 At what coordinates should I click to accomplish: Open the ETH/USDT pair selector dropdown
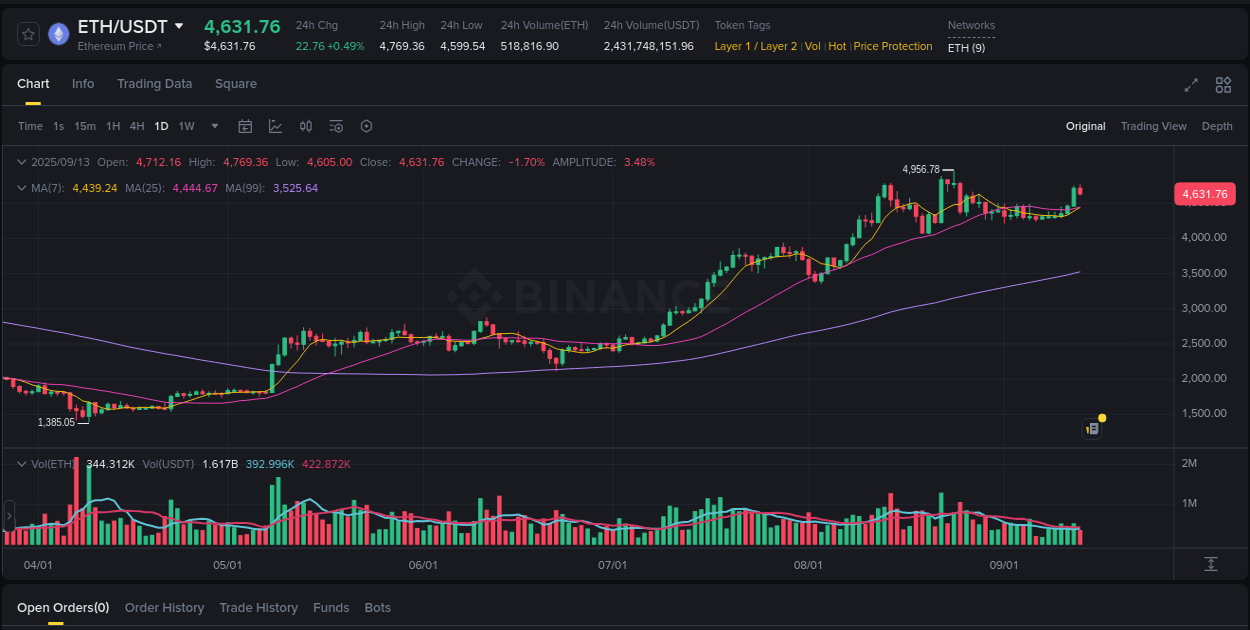(180, 26)
